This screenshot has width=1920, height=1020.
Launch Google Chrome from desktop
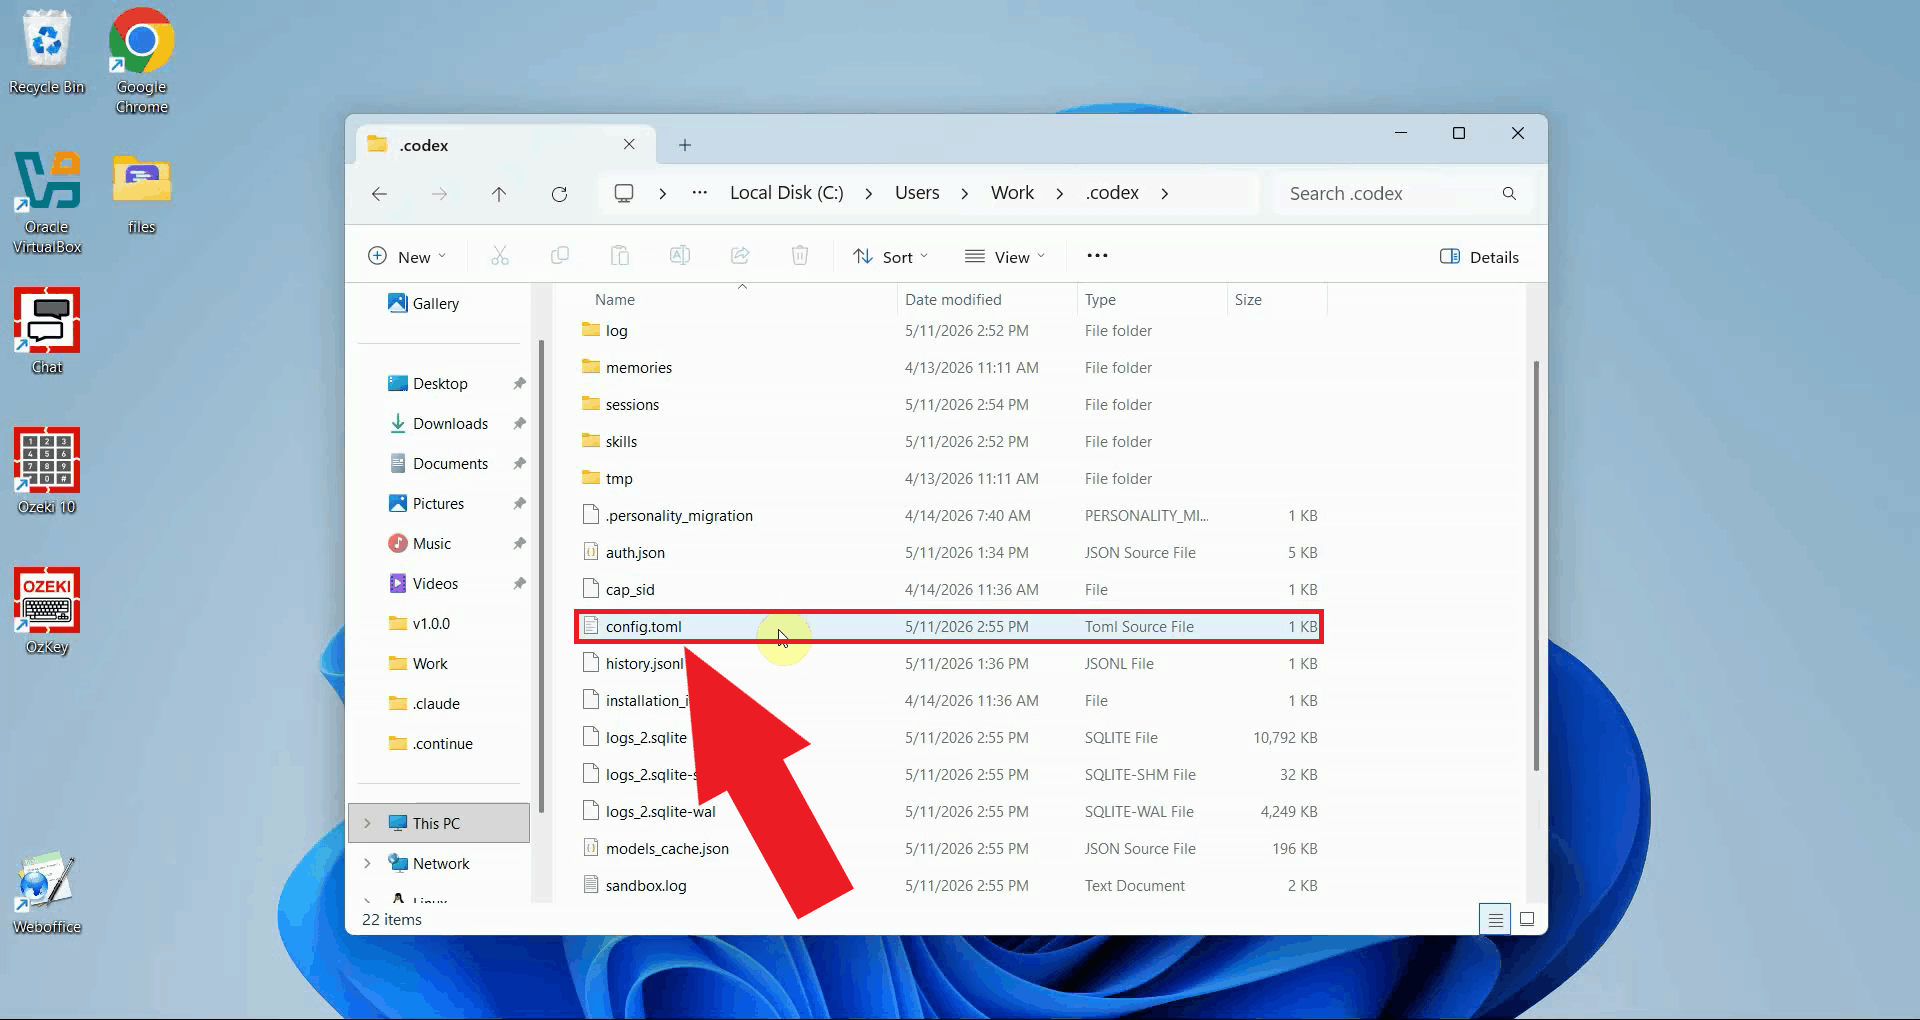[x=141, y=60]
